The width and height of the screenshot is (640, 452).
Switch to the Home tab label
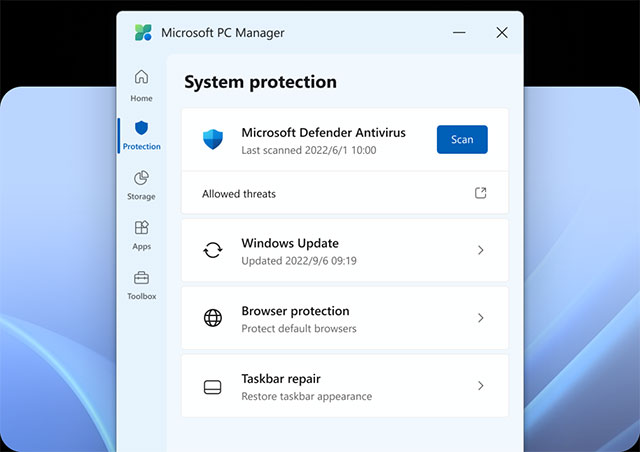coord(141,98)
